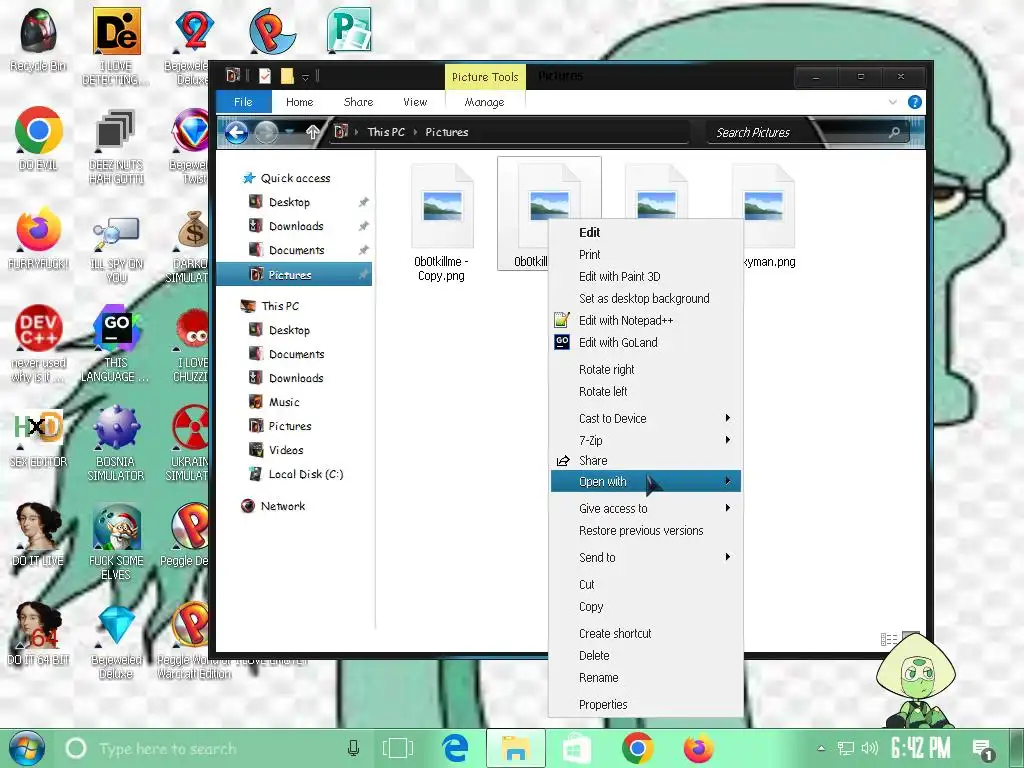Screen dimensions: 1024x768
Task: Open quick access toolbar dropdown
Action: 305,77
